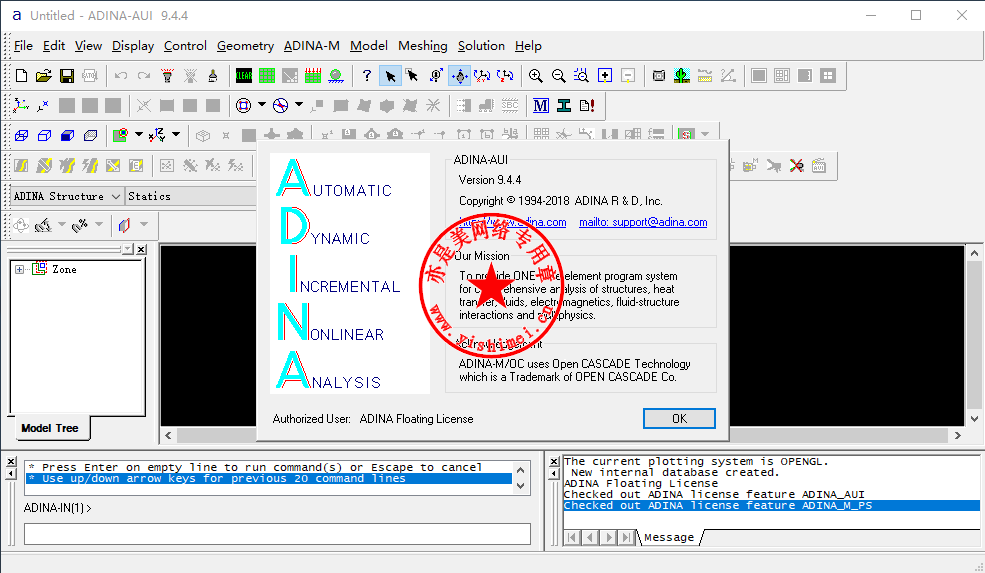Click the question mark help icon
Image resolution: width=985 pixels, height=573 pixels.
coord(367,76)
